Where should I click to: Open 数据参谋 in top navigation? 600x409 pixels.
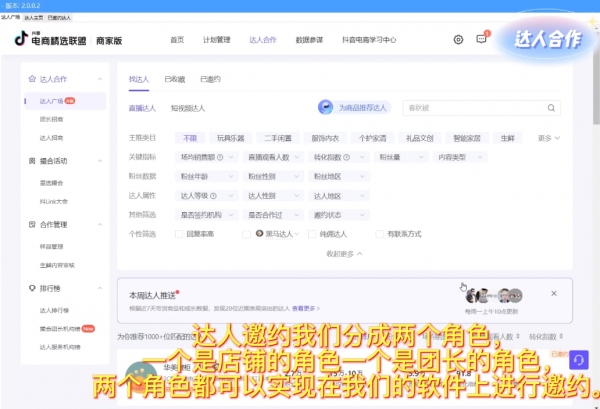309,40
